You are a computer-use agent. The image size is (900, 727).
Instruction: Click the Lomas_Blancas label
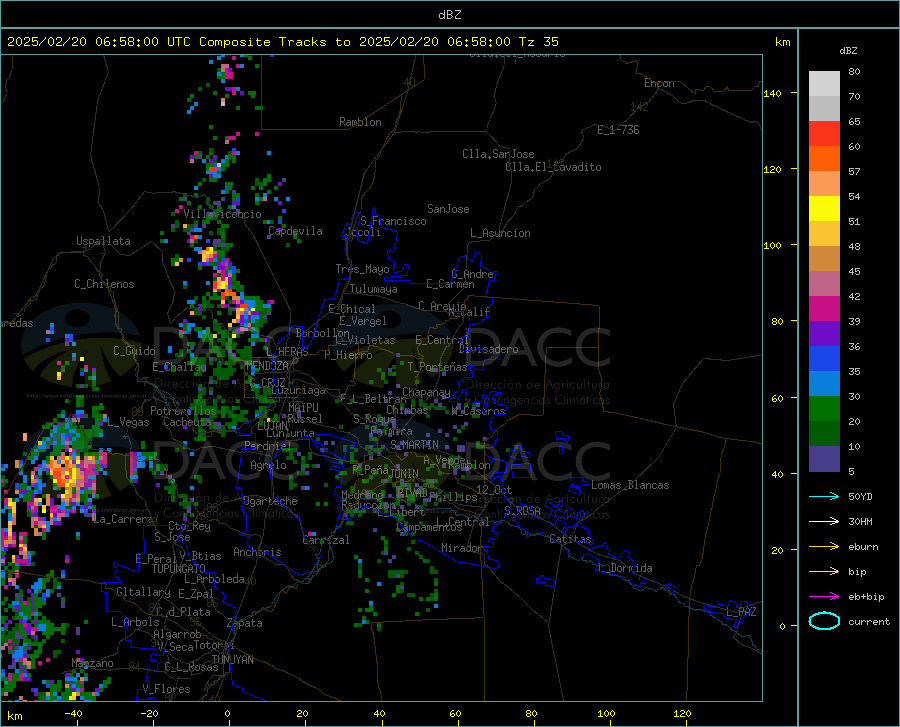click(630, 485)
